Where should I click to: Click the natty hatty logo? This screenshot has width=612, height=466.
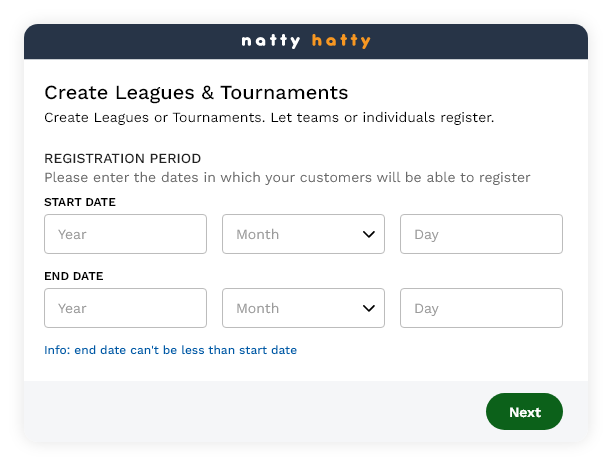pyautogui.click(x=306, y=41)
